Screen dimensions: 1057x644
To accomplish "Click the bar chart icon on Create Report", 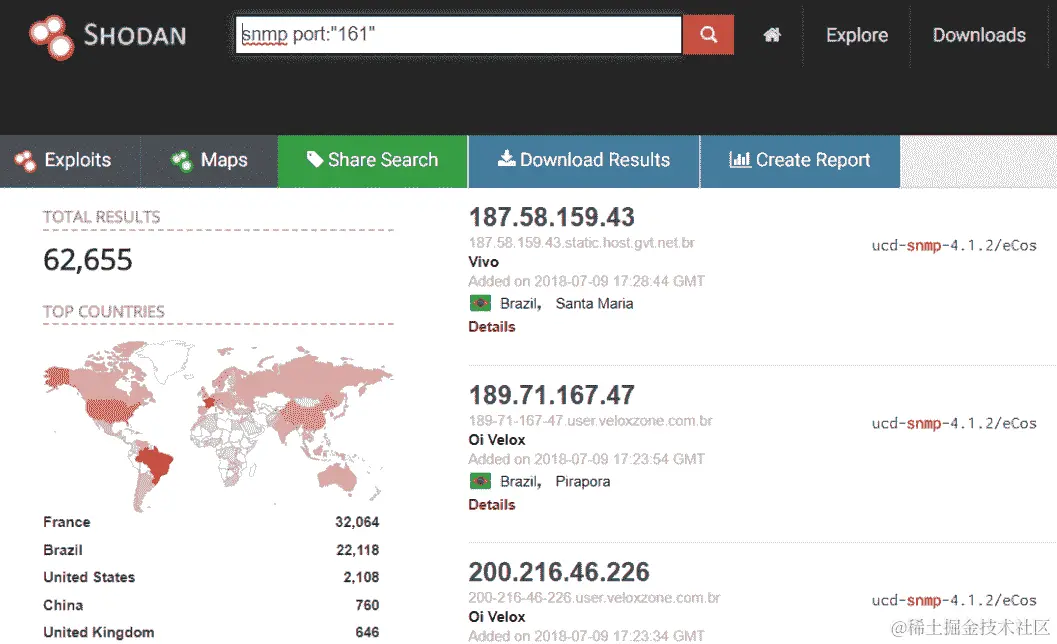I will click(739, 159).
